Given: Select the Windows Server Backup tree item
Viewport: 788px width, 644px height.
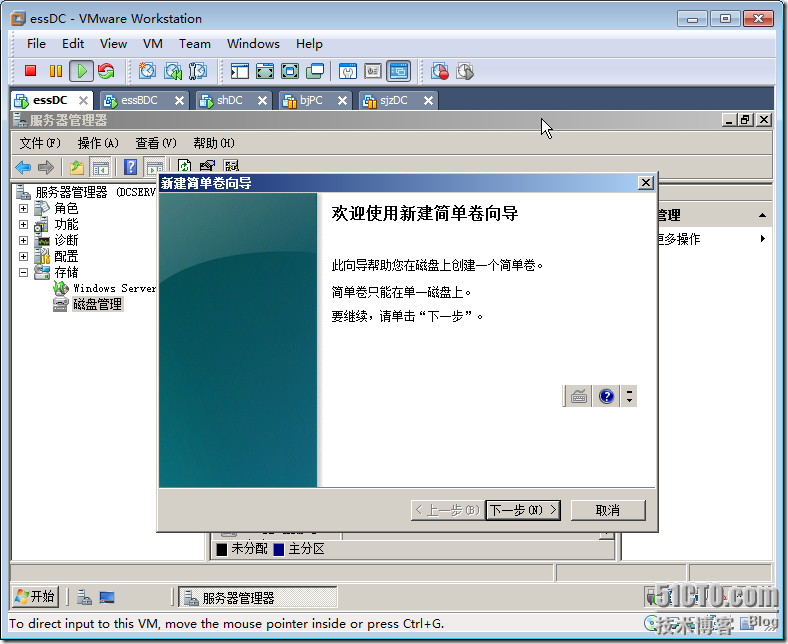Looking at the screenshot, I should [114, 288].
